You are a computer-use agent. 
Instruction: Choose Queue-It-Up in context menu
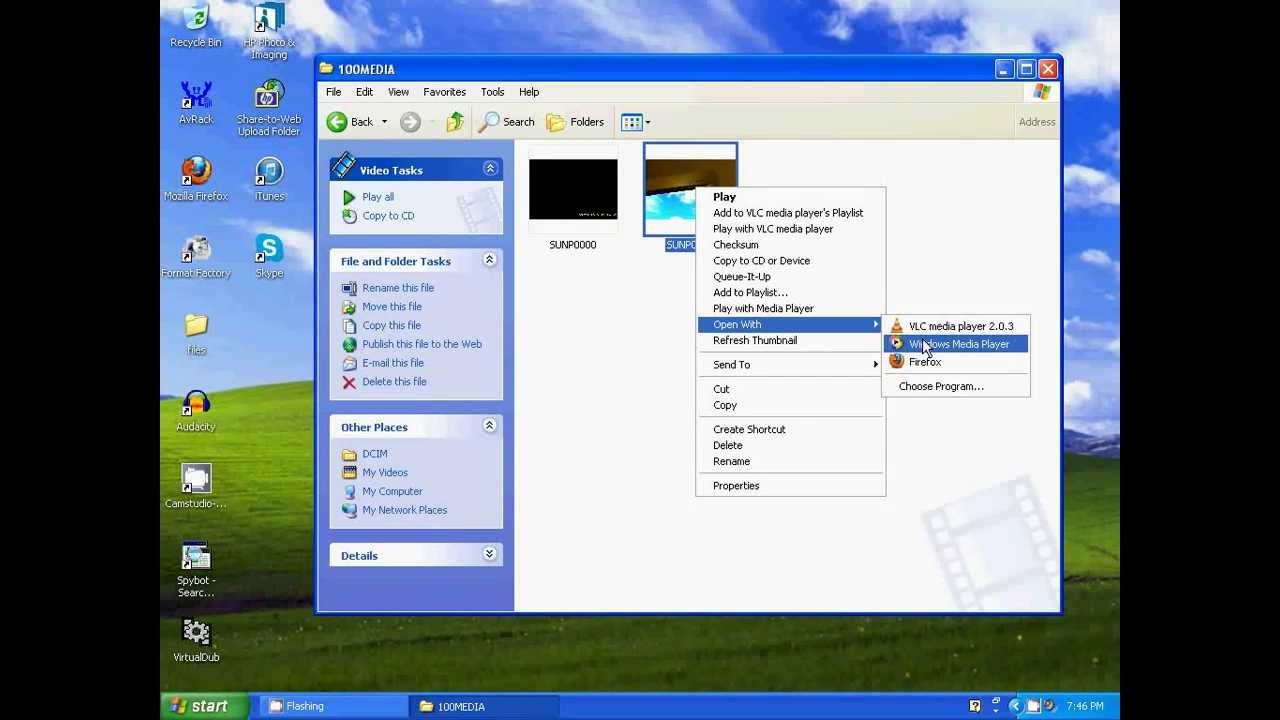[x=790, y=277]
